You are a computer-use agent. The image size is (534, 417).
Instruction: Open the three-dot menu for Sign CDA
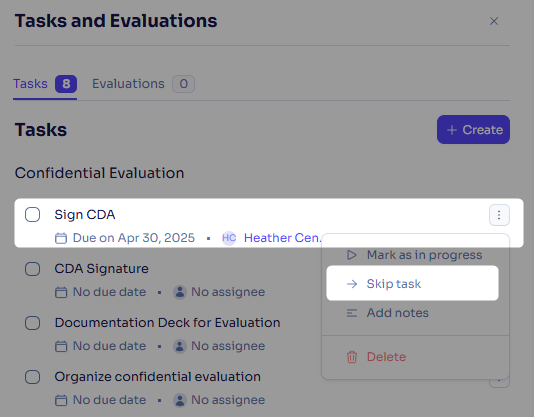pos(499,215)
